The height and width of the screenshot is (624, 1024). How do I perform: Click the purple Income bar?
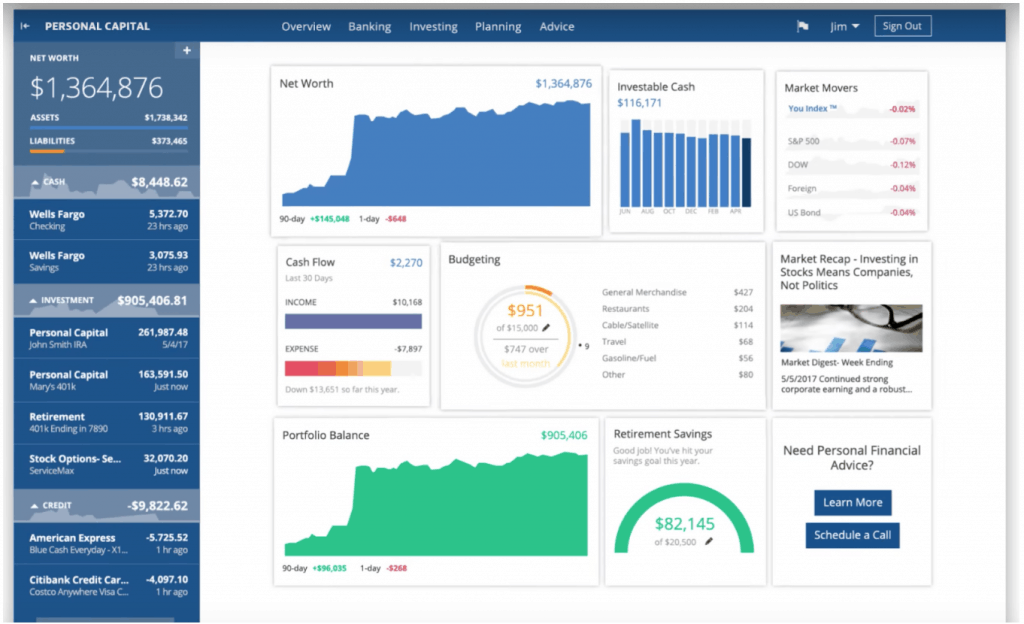coord(353,321)
